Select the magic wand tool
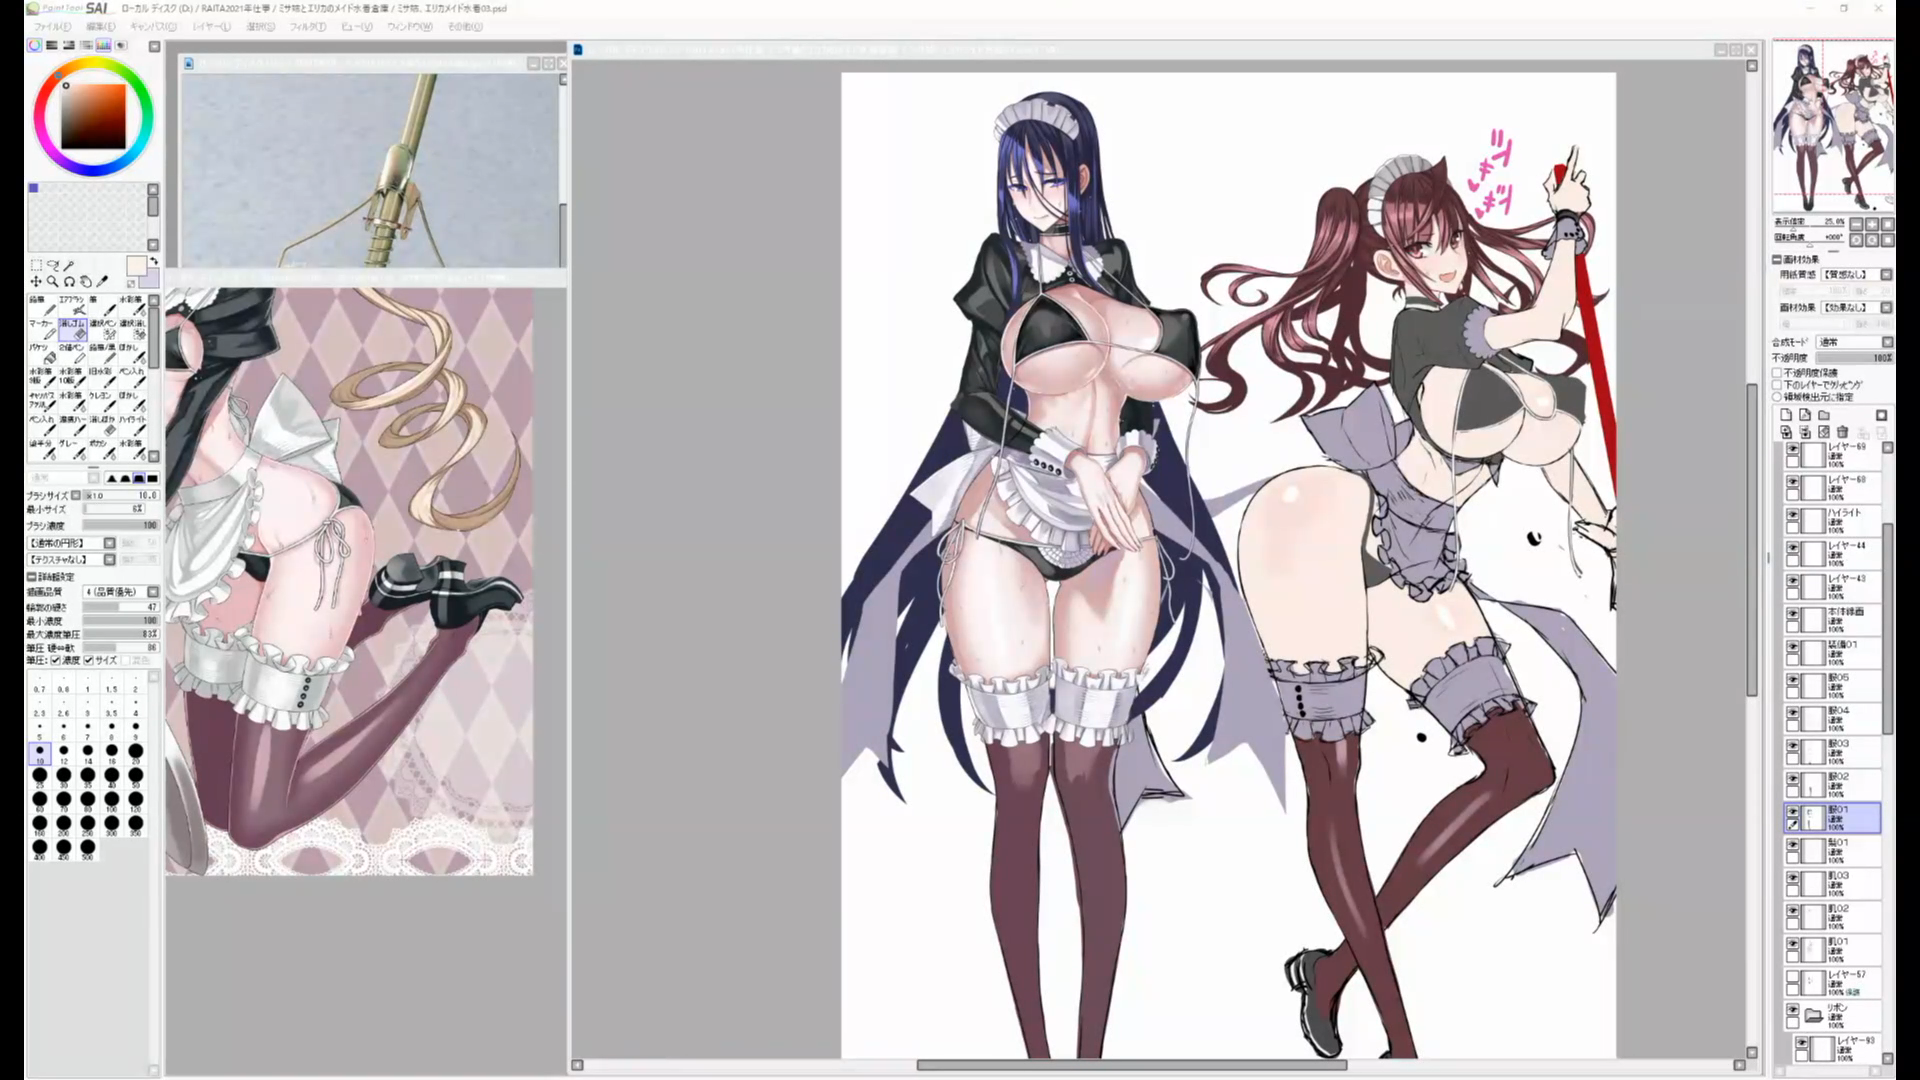Screen dimensions: 1920x1080 69,265
